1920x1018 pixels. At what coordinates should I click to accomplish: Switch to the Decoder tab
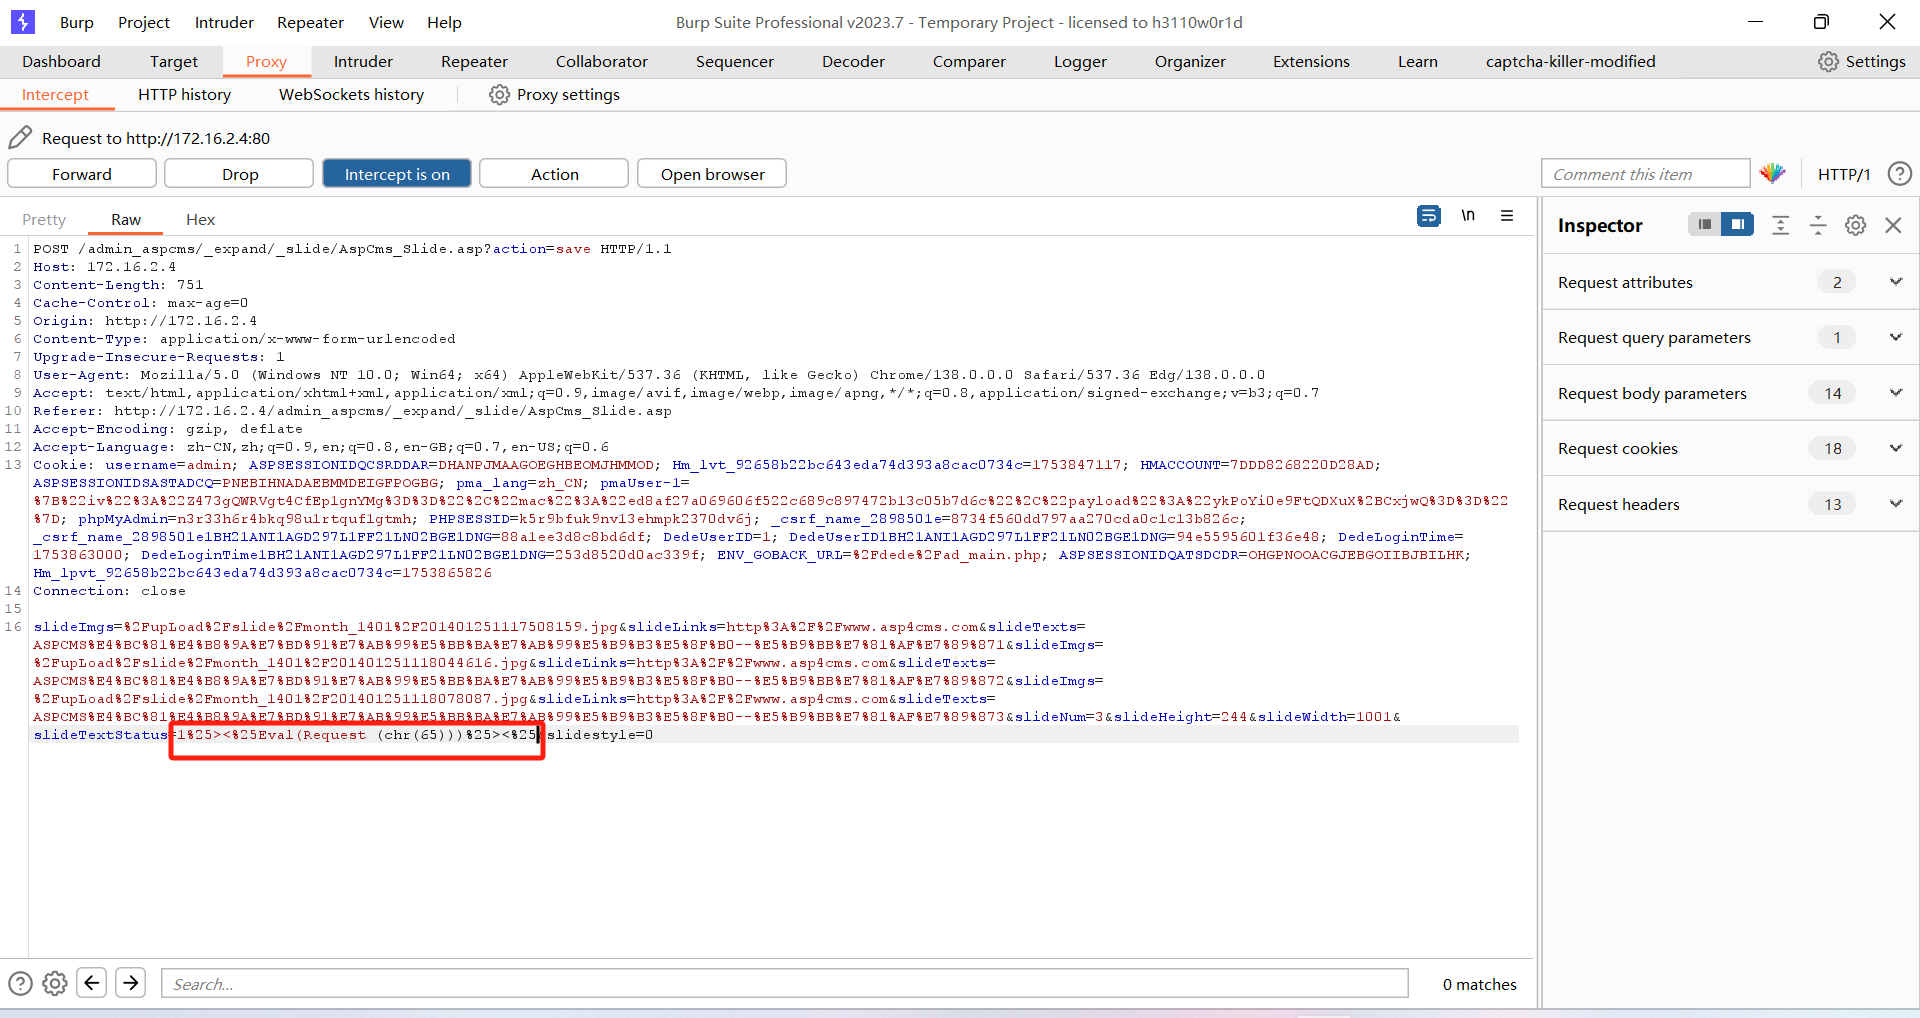853,61
